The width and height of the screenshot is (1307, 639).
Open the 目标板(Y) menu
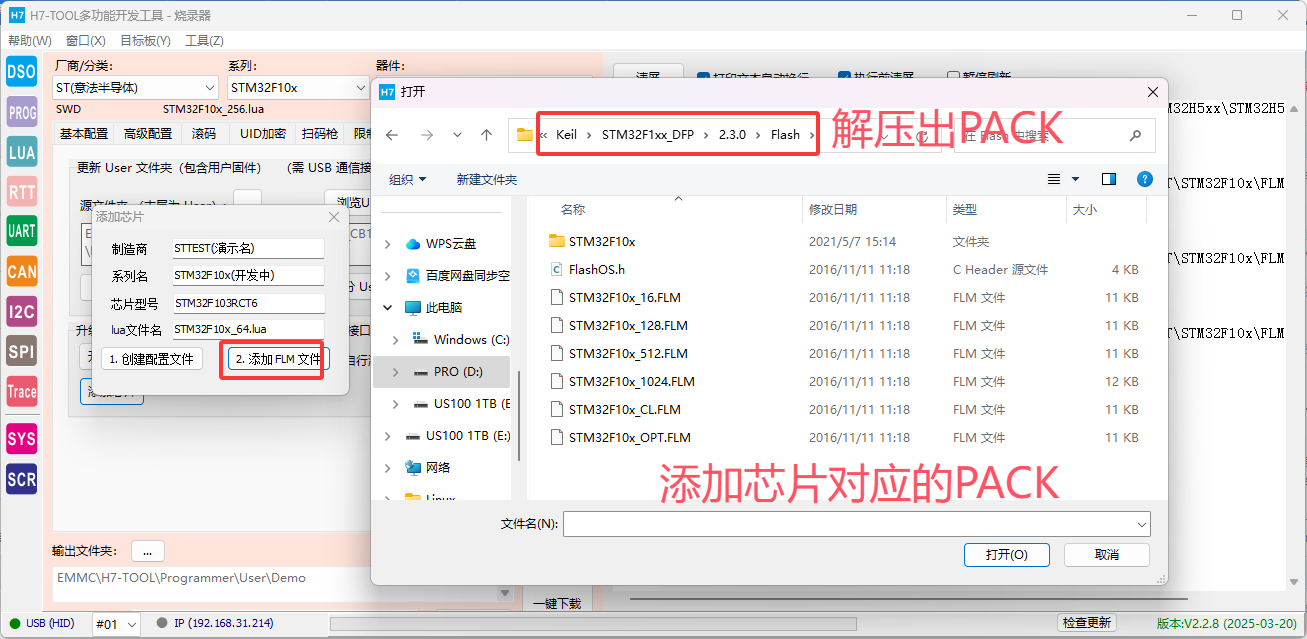pos(145,41)
